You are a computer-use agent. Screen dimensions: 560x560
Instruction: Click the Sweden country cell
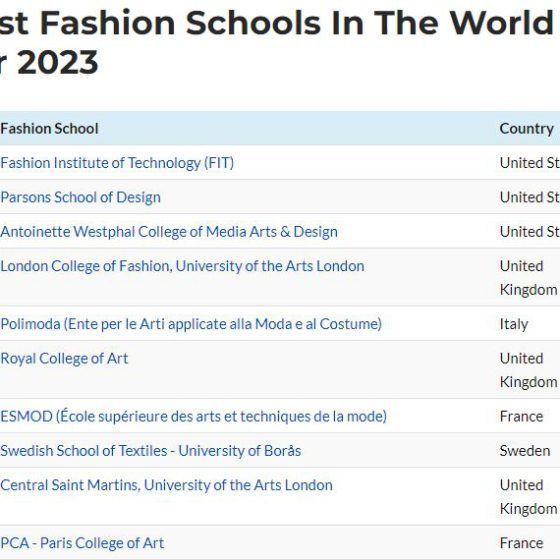click(525, 451)
